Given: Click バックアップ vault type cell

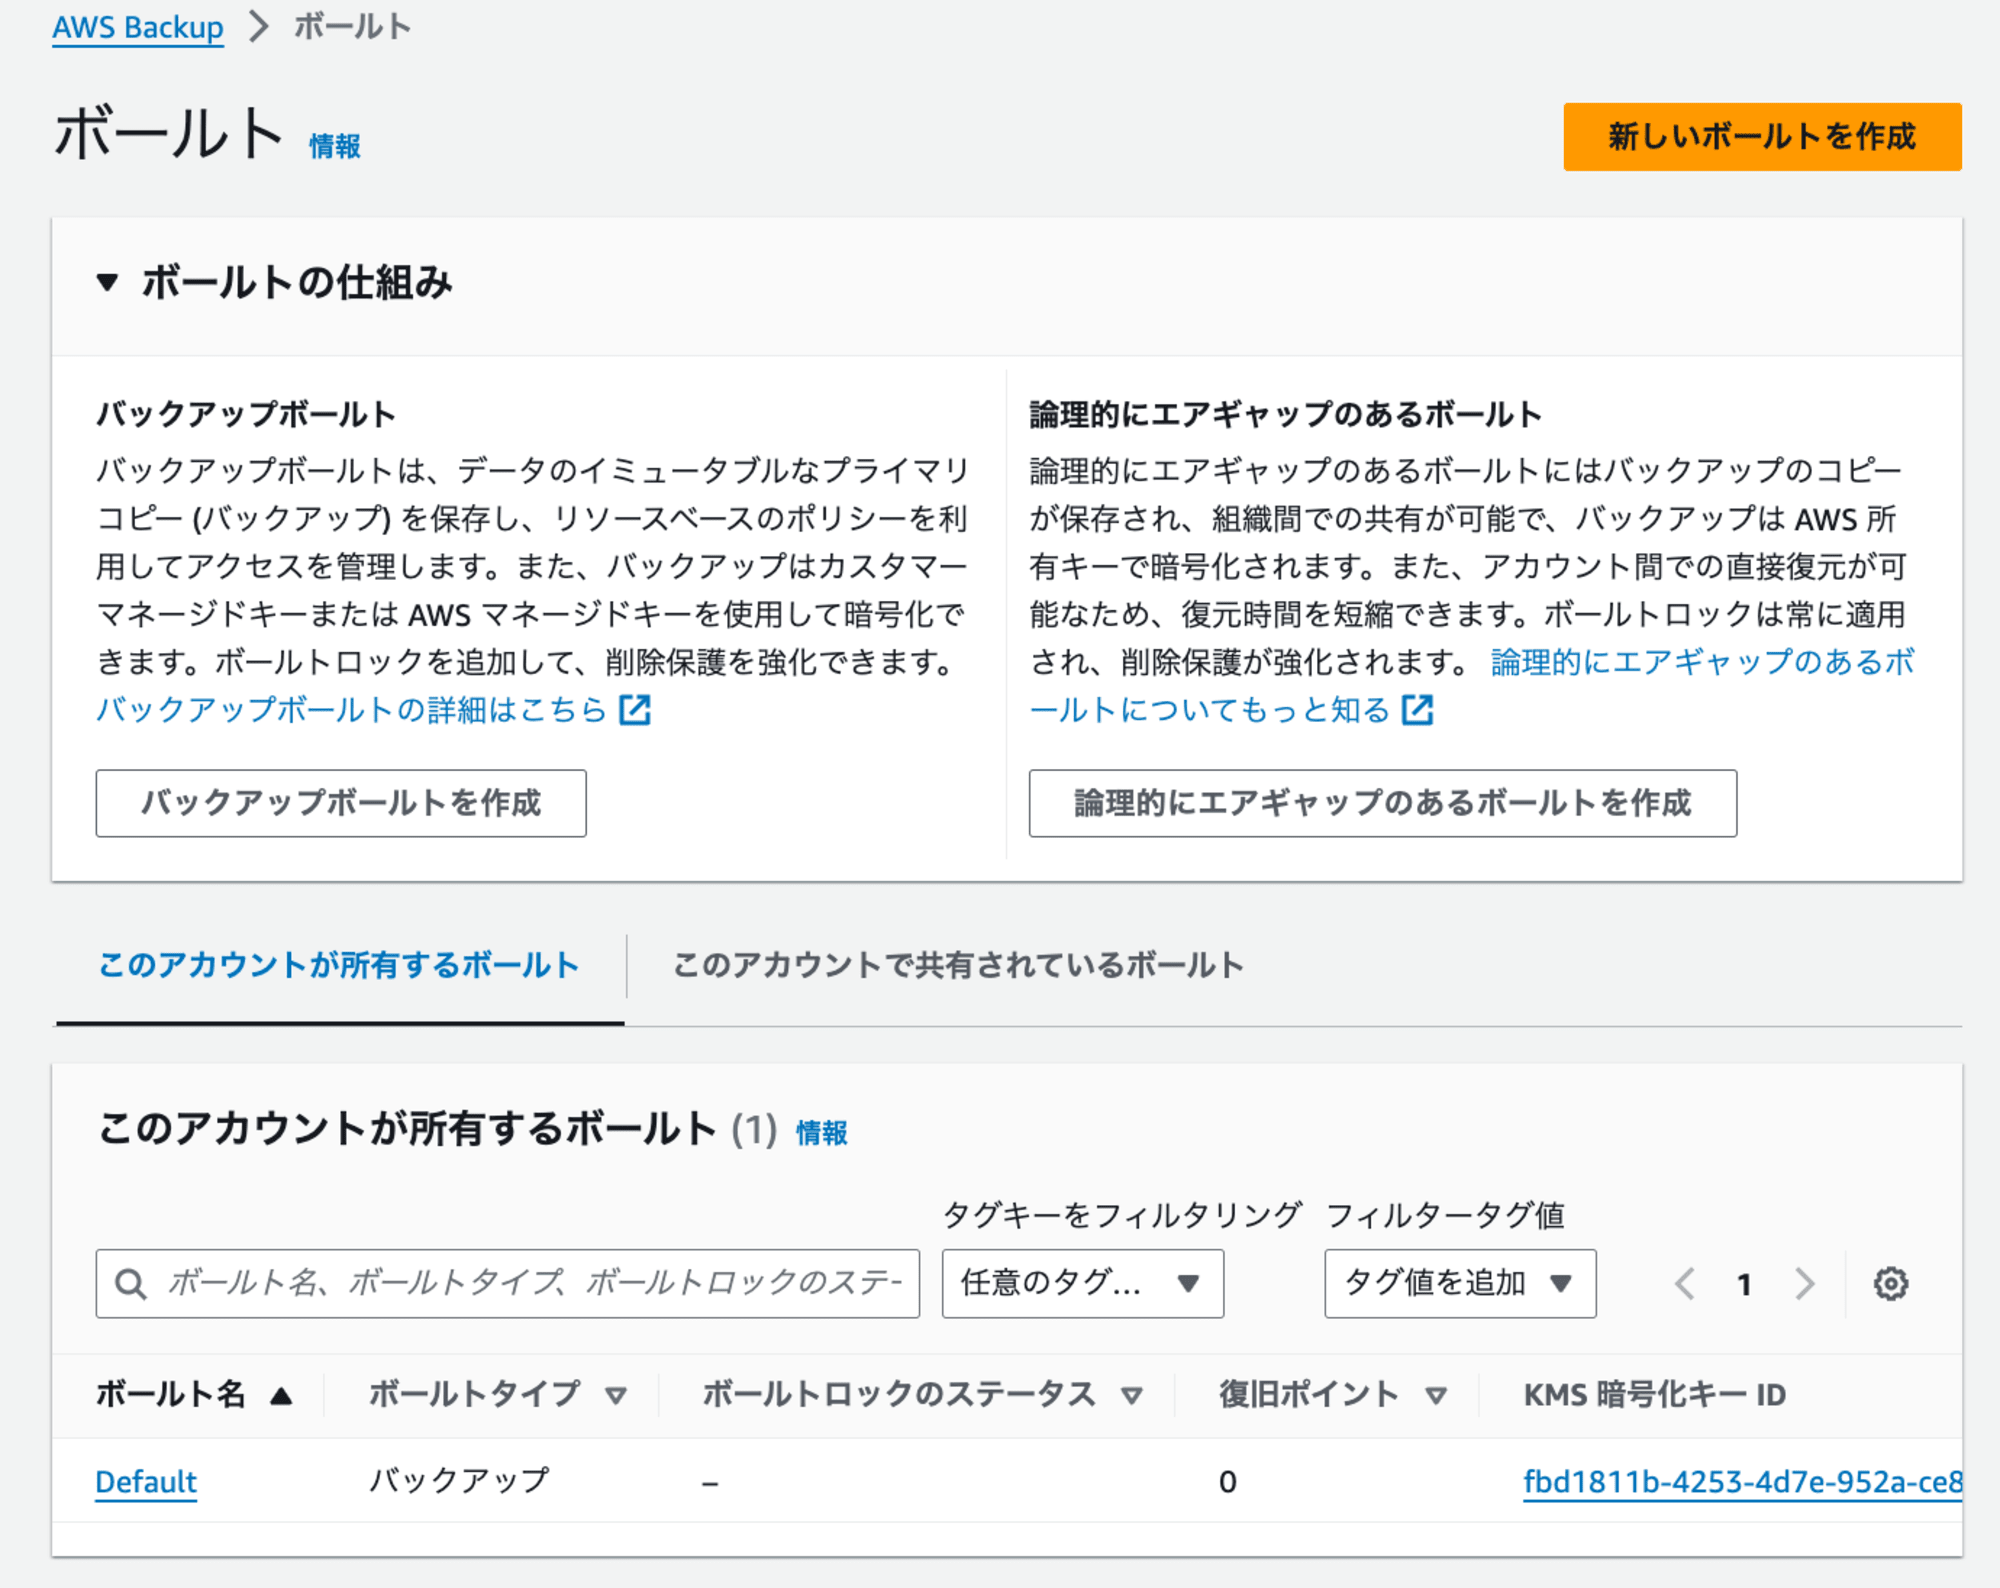Looking at the screenshot, I should click(x=459, y=1480).
